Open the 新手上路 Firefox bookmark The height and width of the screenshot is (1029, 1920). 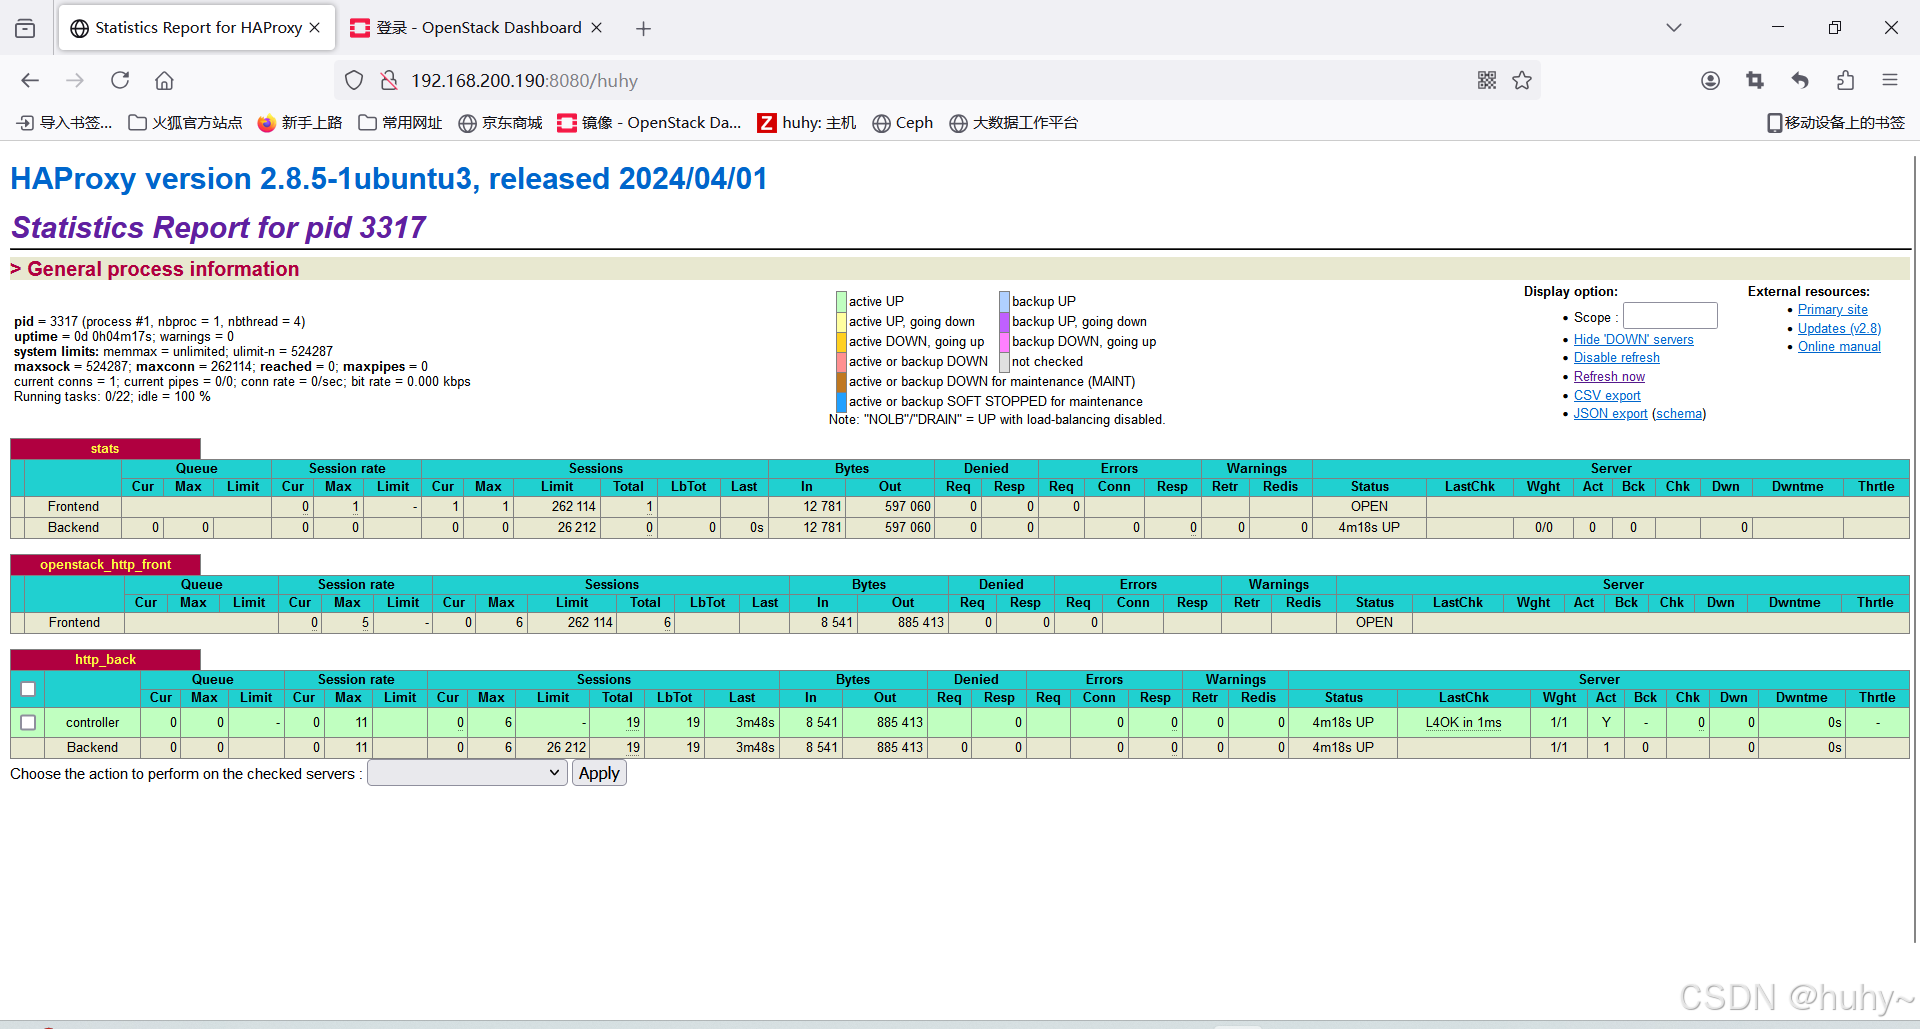coord(300,122)
